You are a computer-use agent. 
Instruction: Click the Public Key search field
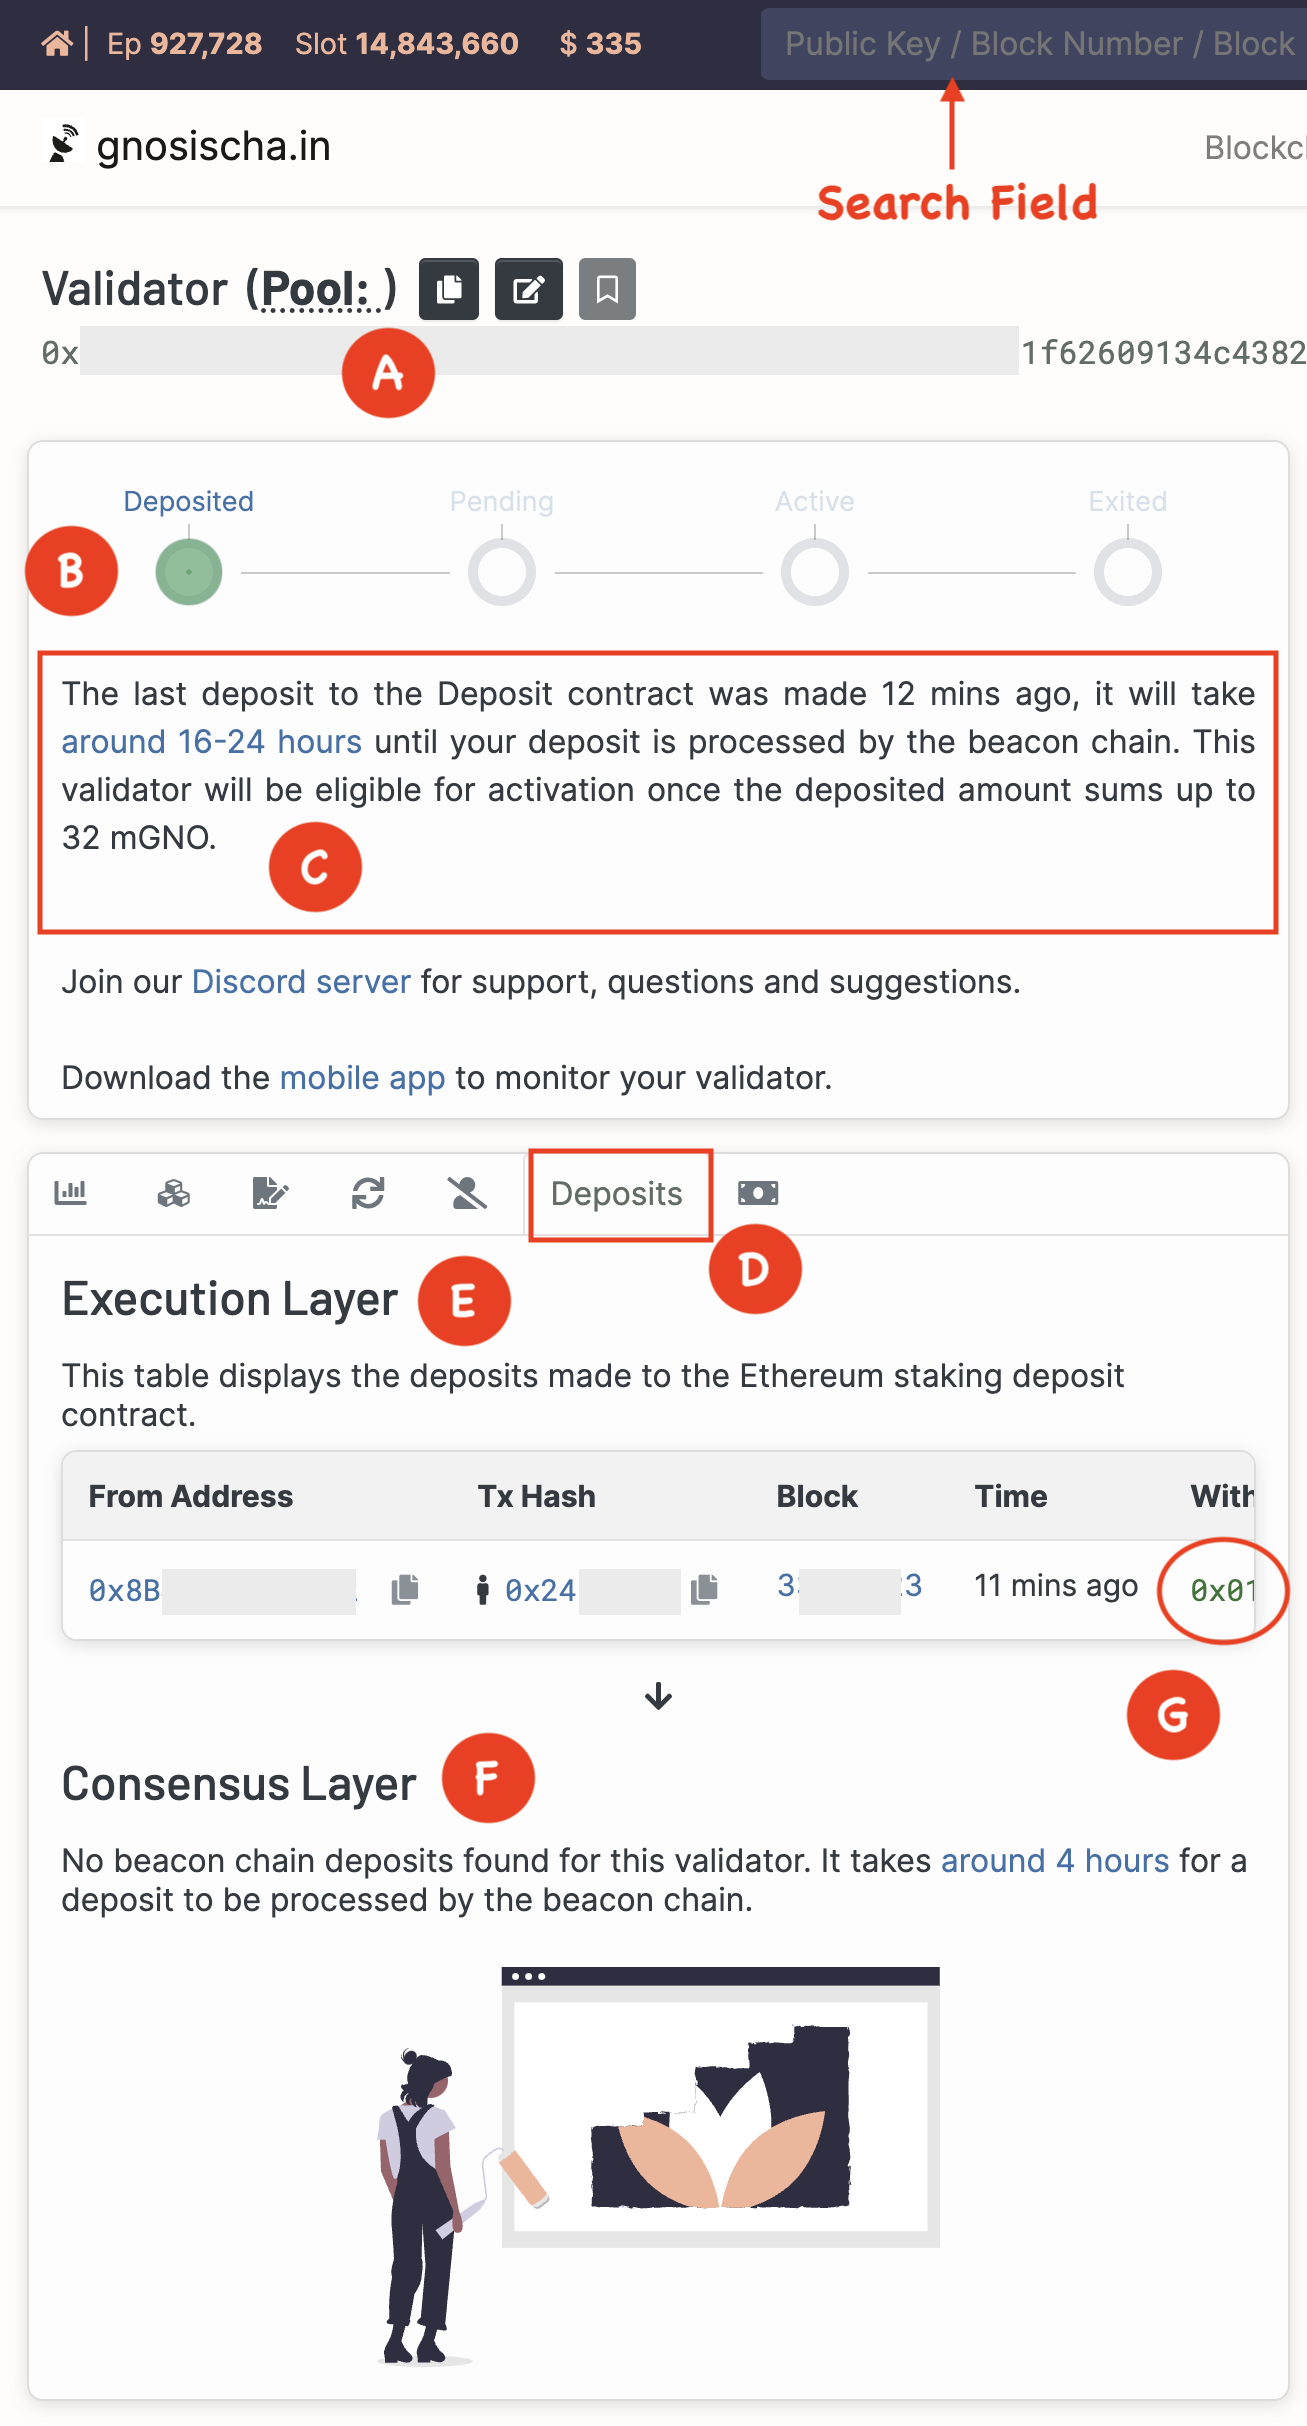click(x=1035, y=44)
